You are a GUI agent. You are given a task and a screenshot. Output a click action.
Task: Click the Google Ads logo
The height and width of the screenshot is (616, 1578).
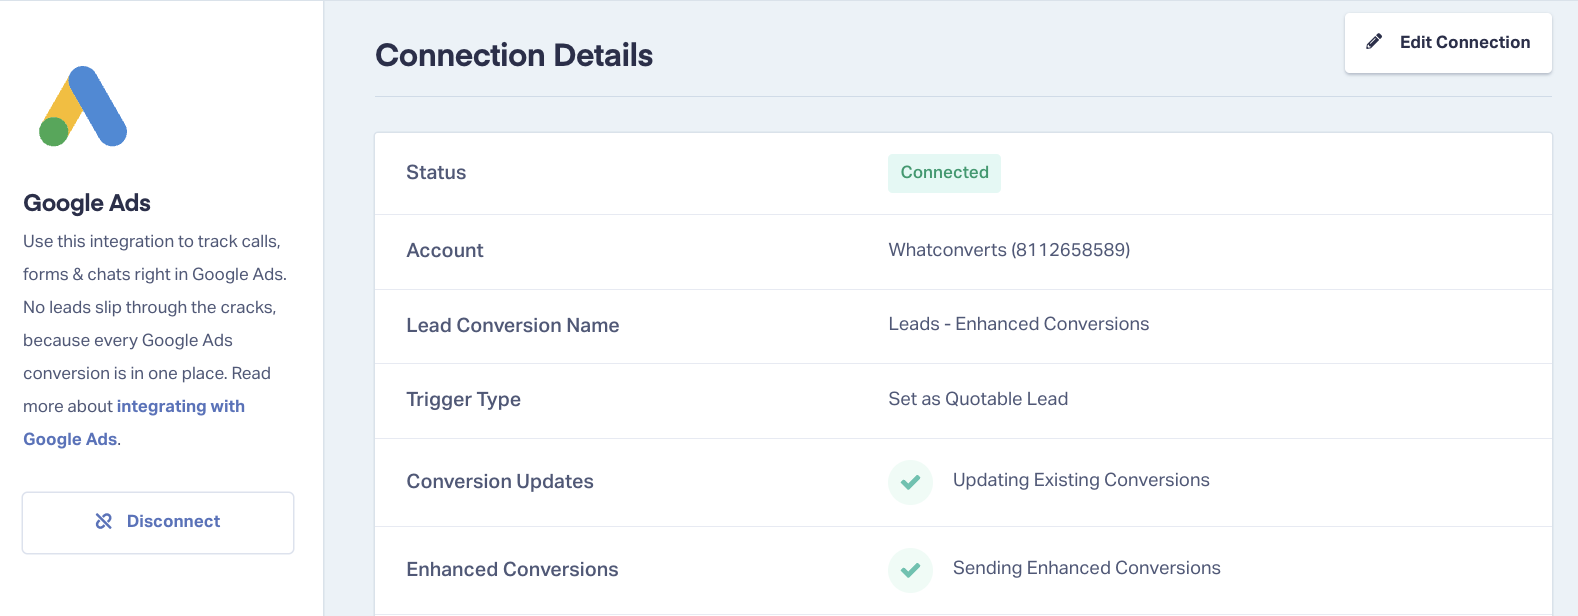click(x=83, y=106)
